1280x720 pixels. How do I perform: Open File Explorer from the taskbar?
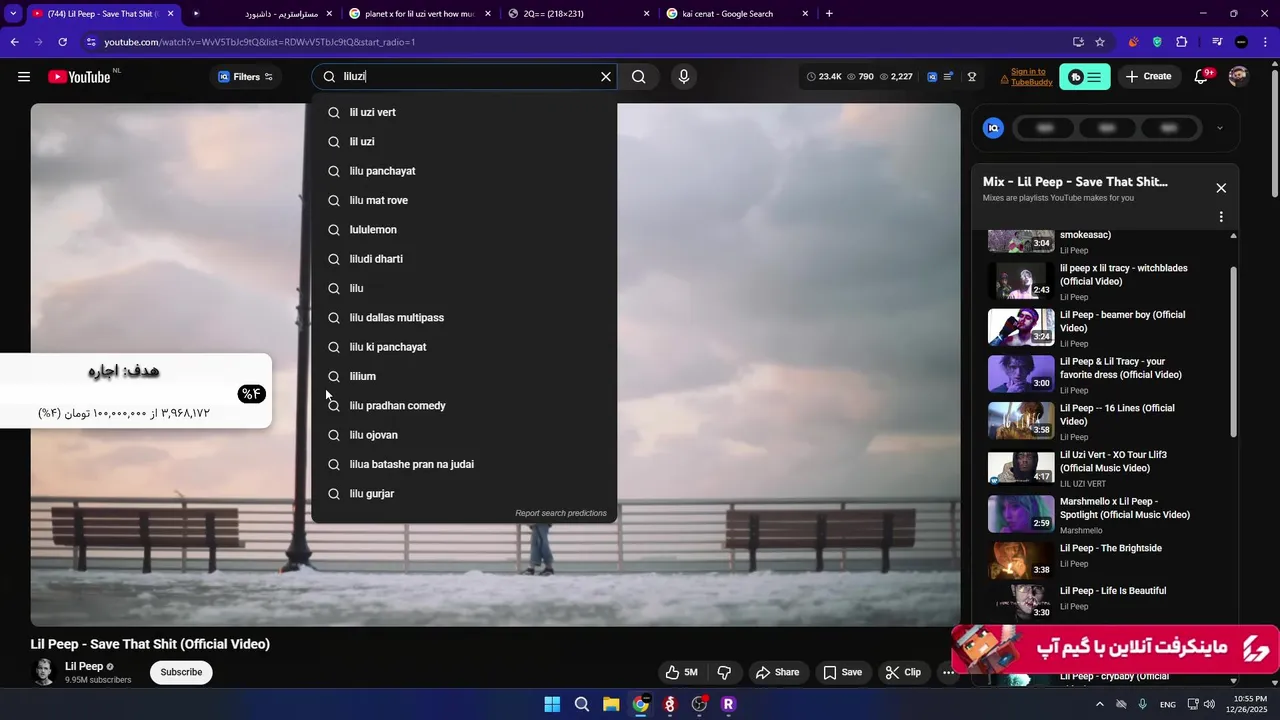point(611,704)
